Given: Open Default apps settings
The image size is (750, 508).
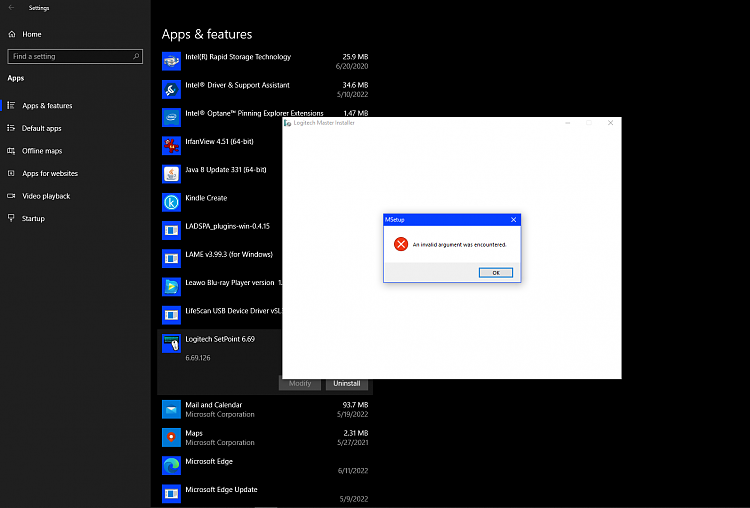Looking at the screenshot, I should pyautogui.click(x=42, y=128).
